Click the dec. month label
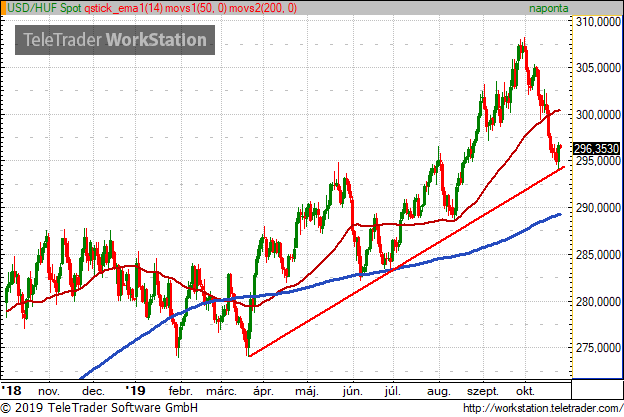 [93, 392]
